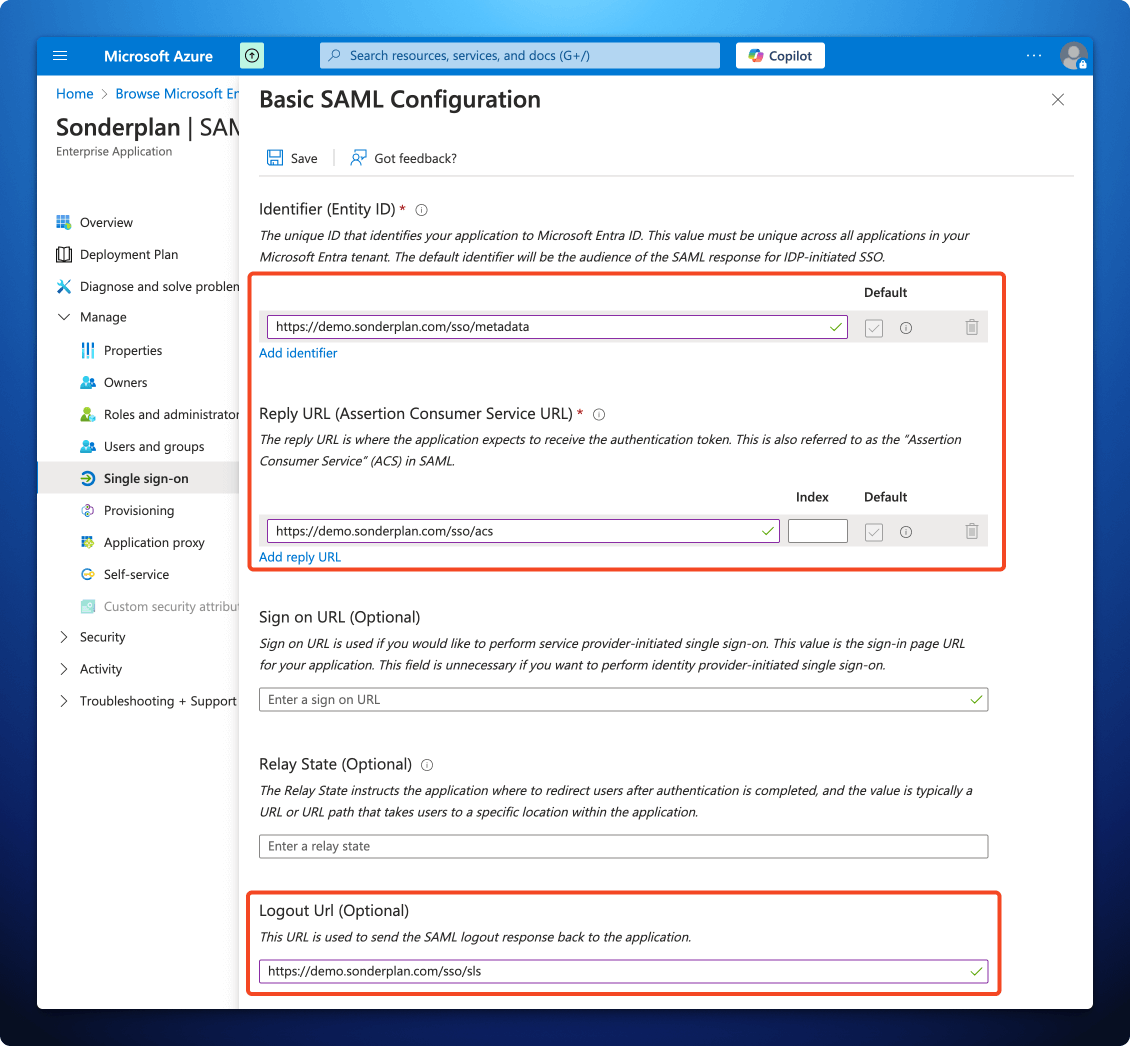Save the SAML configuration
Viewport: 1130px width, 1046px height.
[x=291, y=157]
